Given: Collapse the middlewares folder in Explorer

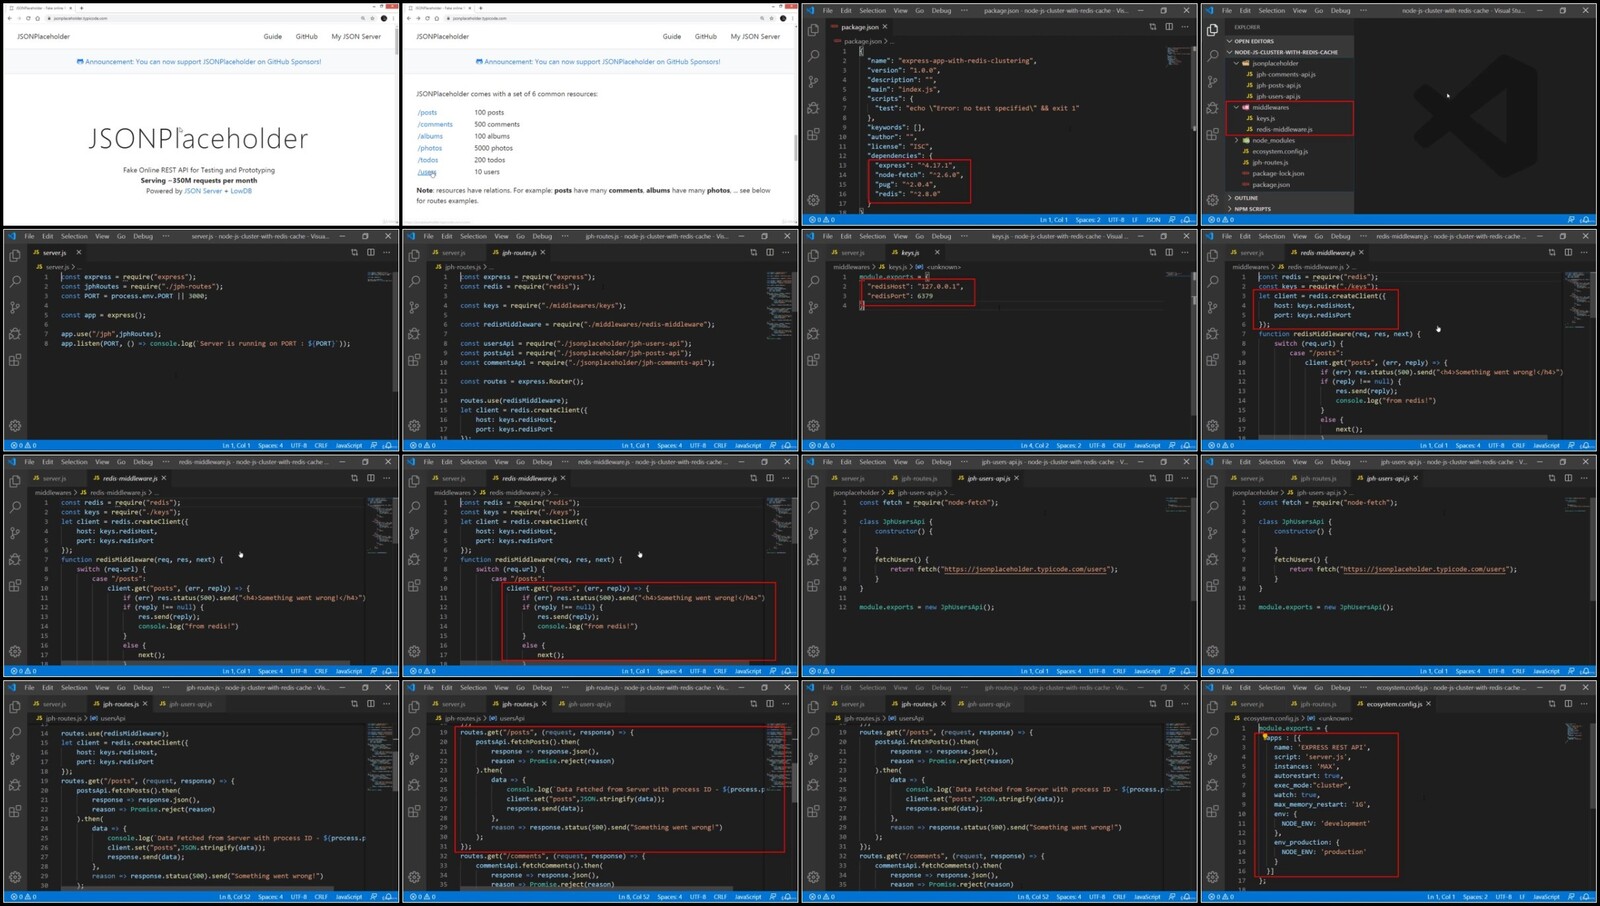Looking at the screenshot, I should pos(1237,107).
